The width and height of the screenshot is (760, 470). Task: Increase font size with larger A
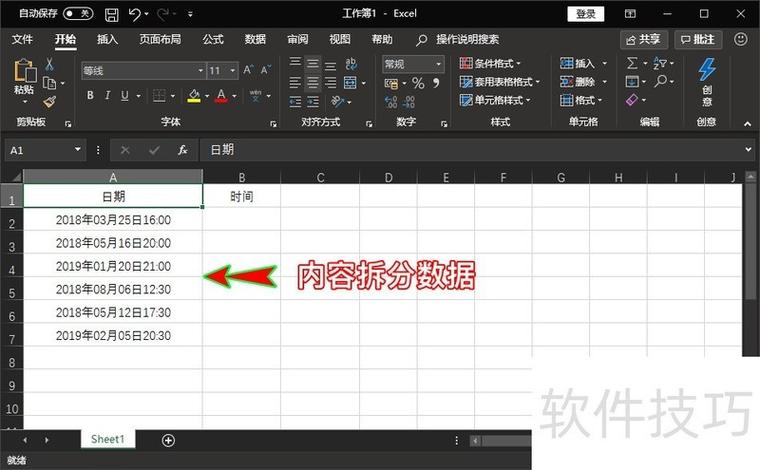click(x=248, y=70)
